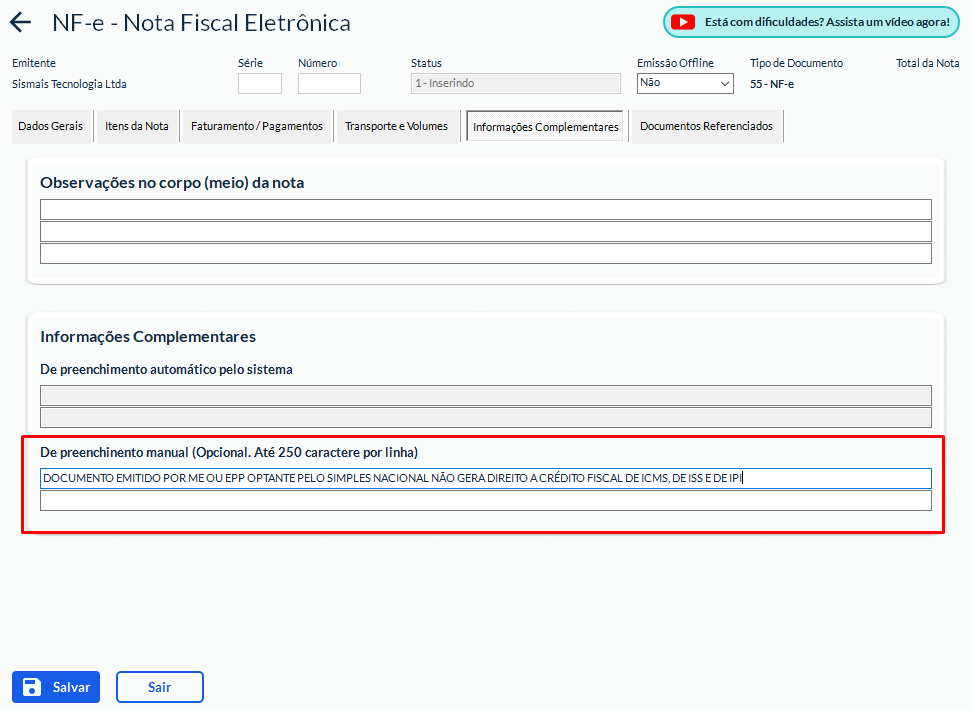972x711 pixels.
Task: Select the second Observações no corpo line
Action: coord(486,232)
